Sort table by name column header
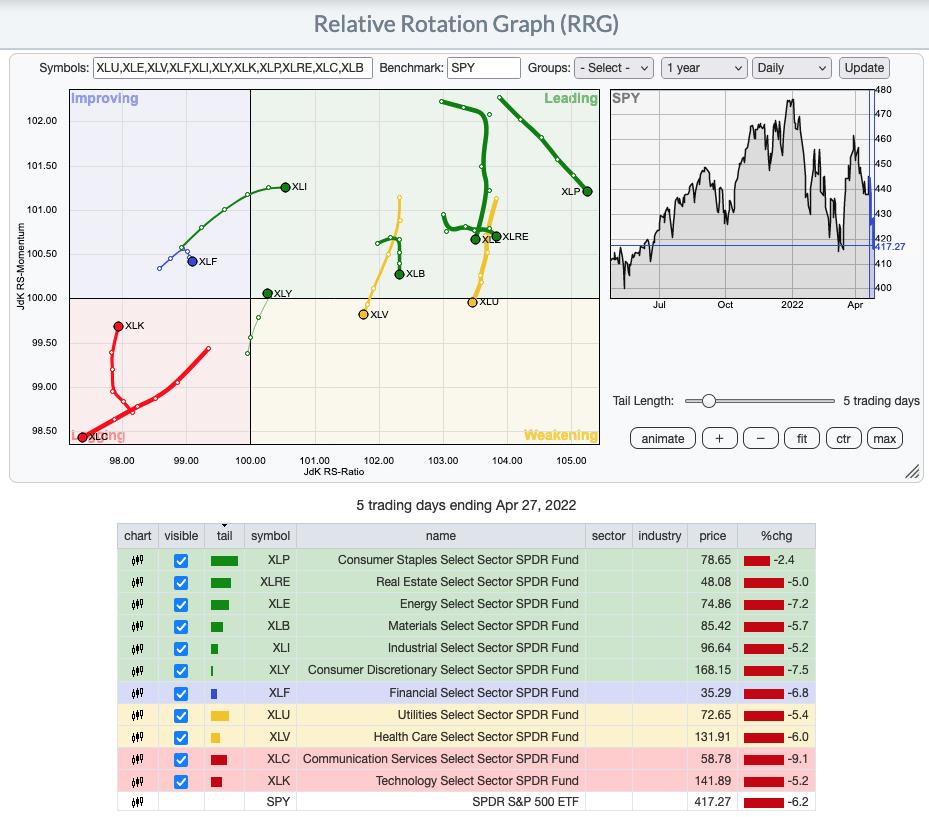The image size is (929, 817). coord(440,536)
